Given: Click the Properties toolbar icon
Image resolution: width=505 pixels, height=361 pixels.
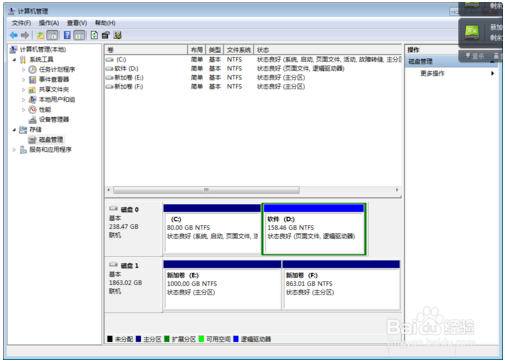Looking at the screenshot, I should (x=106, y=35).
